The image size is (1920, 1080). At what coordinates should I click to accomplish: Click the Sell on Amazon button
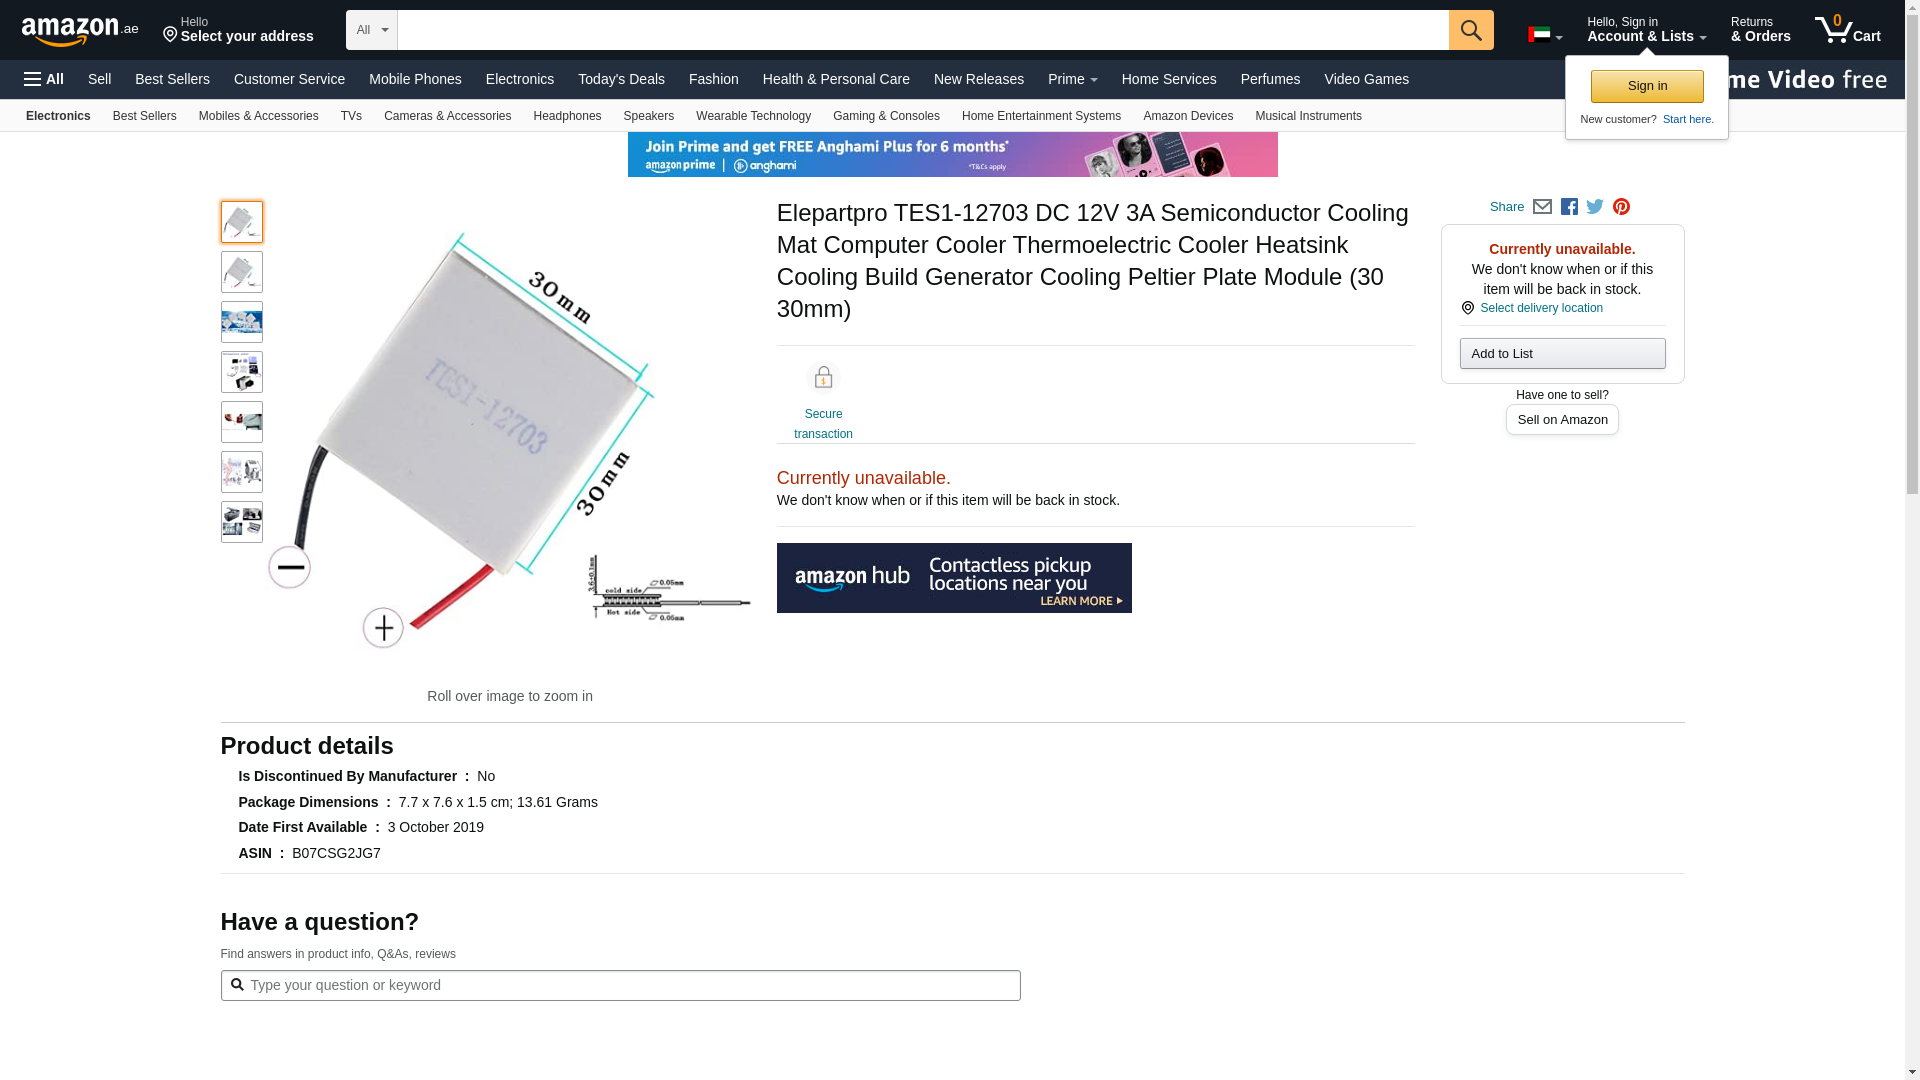coord(1562,420)
